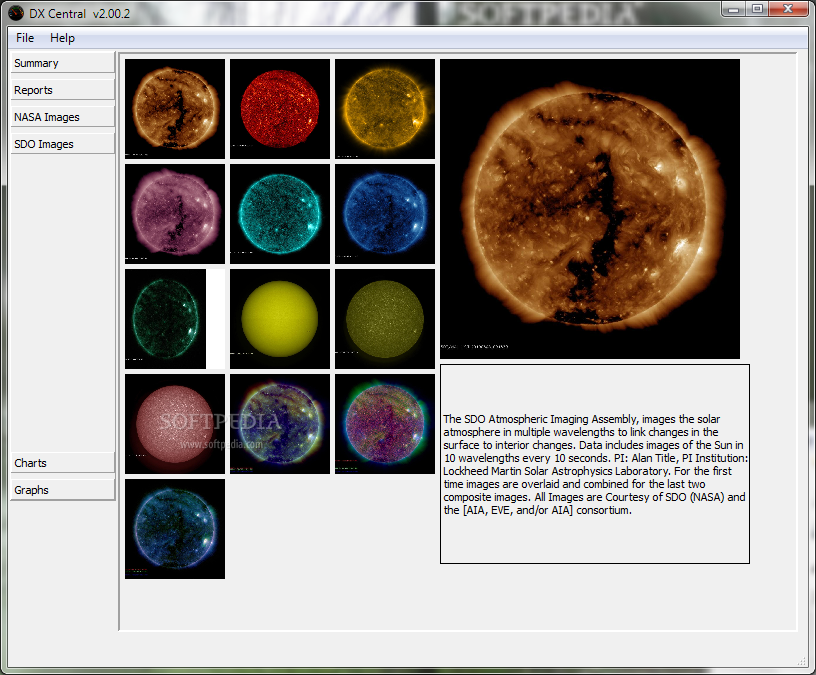Viewport: 816px width, 675px height.
Task: Click the DX Central title bar icon
Action: [x=16, y=13]
